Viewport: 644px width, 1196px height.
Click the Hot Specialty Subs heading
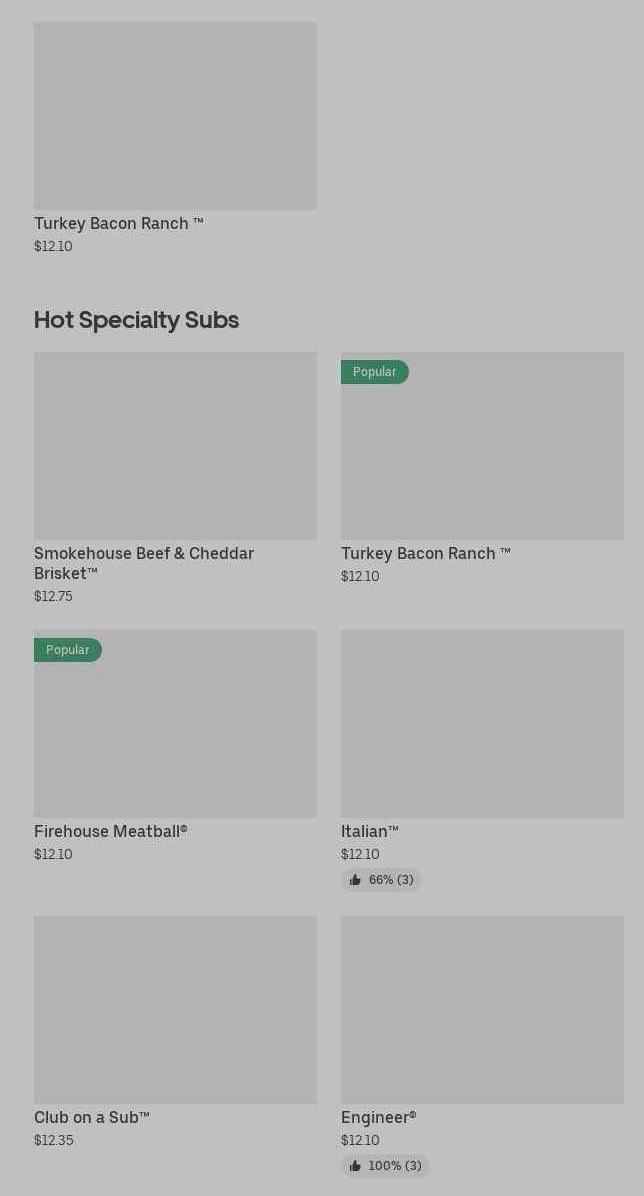coord(136,320)
